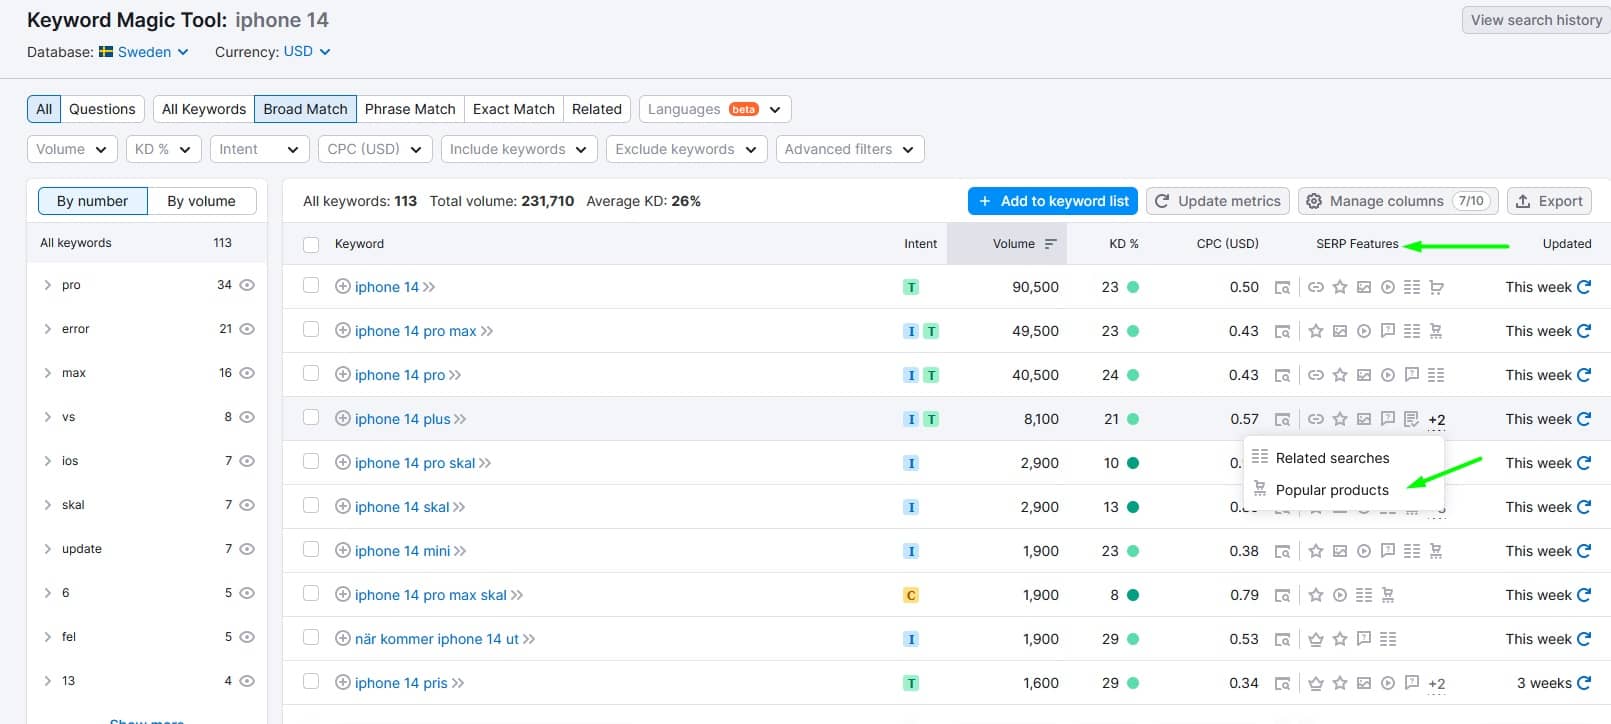This screenshot has width=1611, height=724.
Task: Check the box for iphone 14 row
Action: coord(311,286)
